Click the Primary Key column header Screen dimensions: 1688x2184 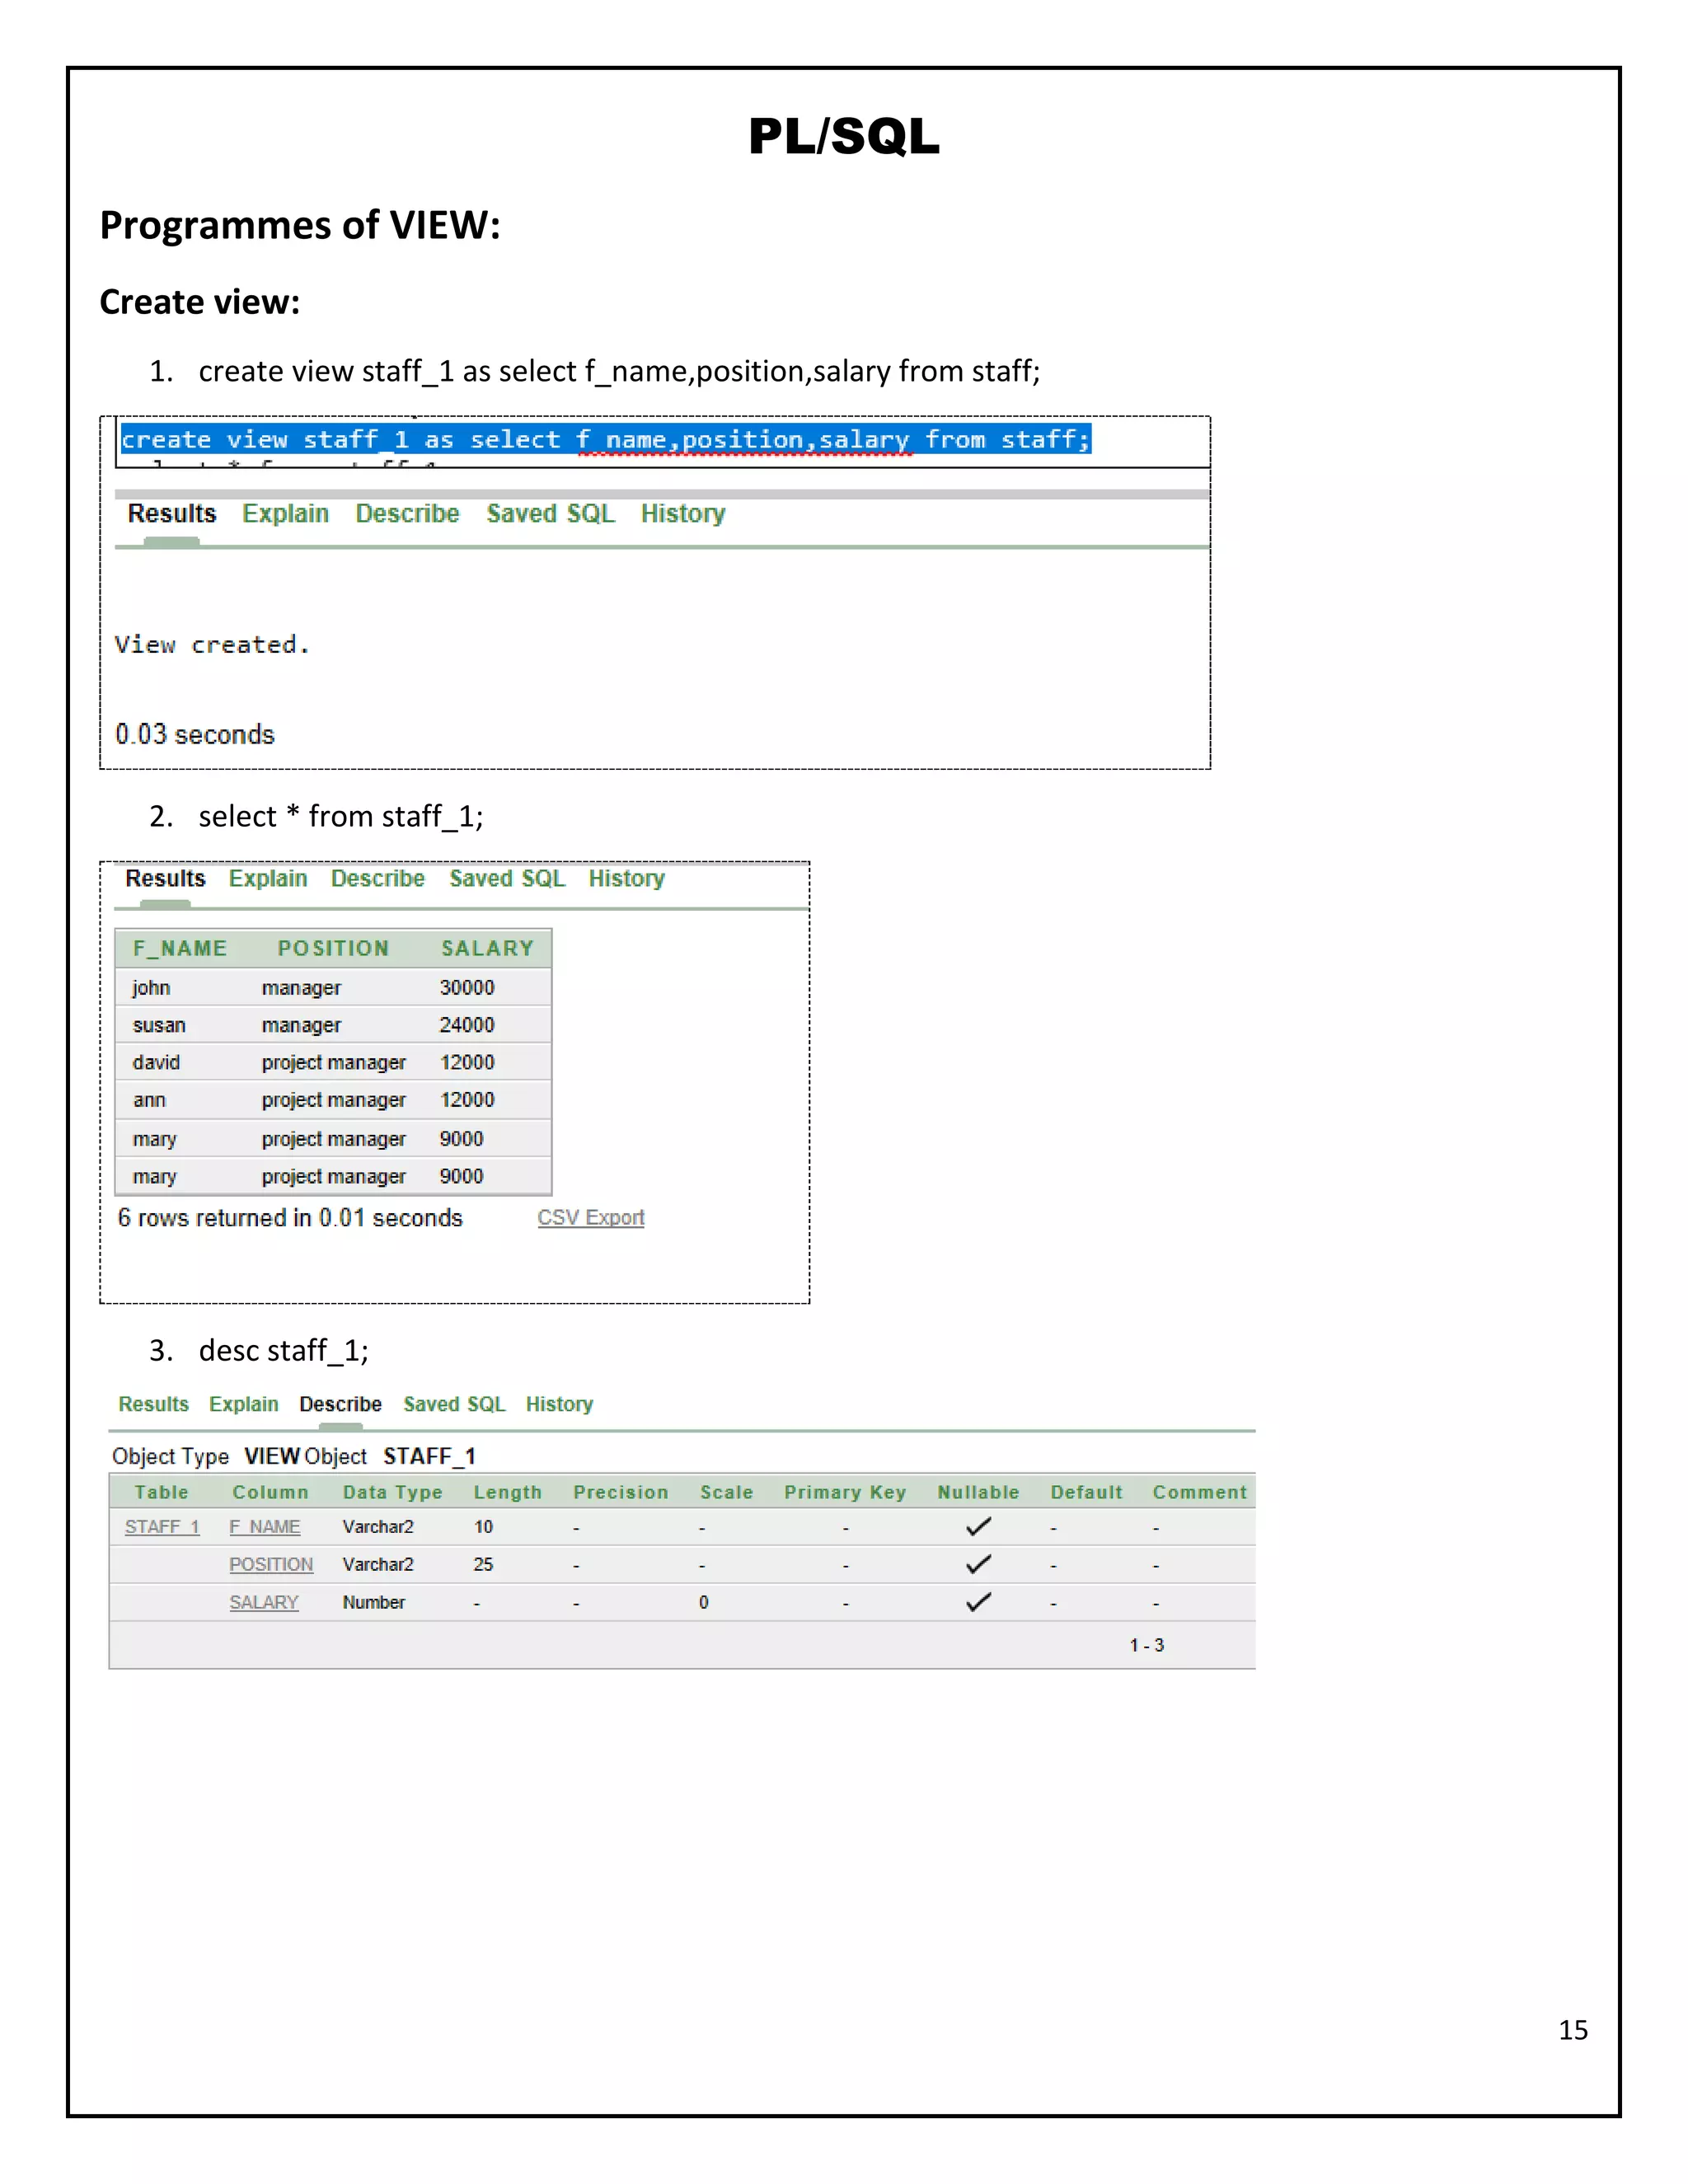845,1493
